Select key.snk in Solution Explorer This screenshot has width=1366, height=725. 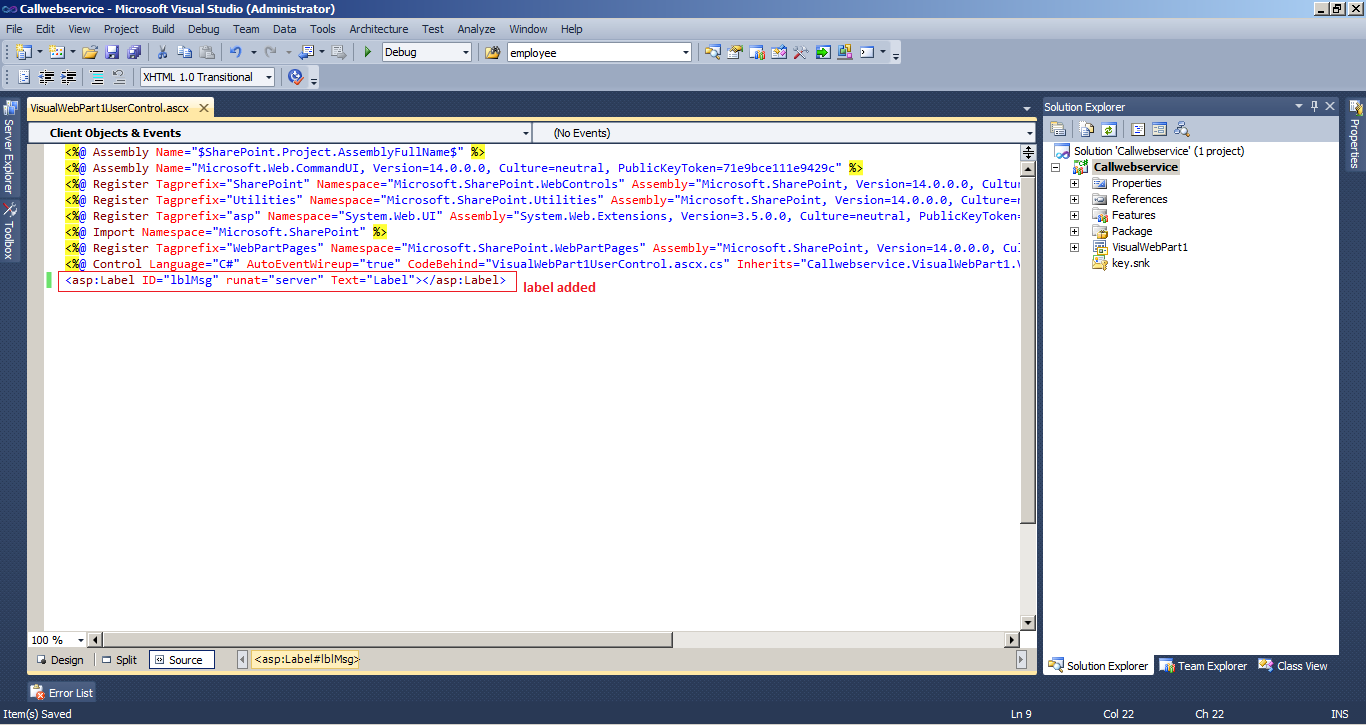(1132, 263)
